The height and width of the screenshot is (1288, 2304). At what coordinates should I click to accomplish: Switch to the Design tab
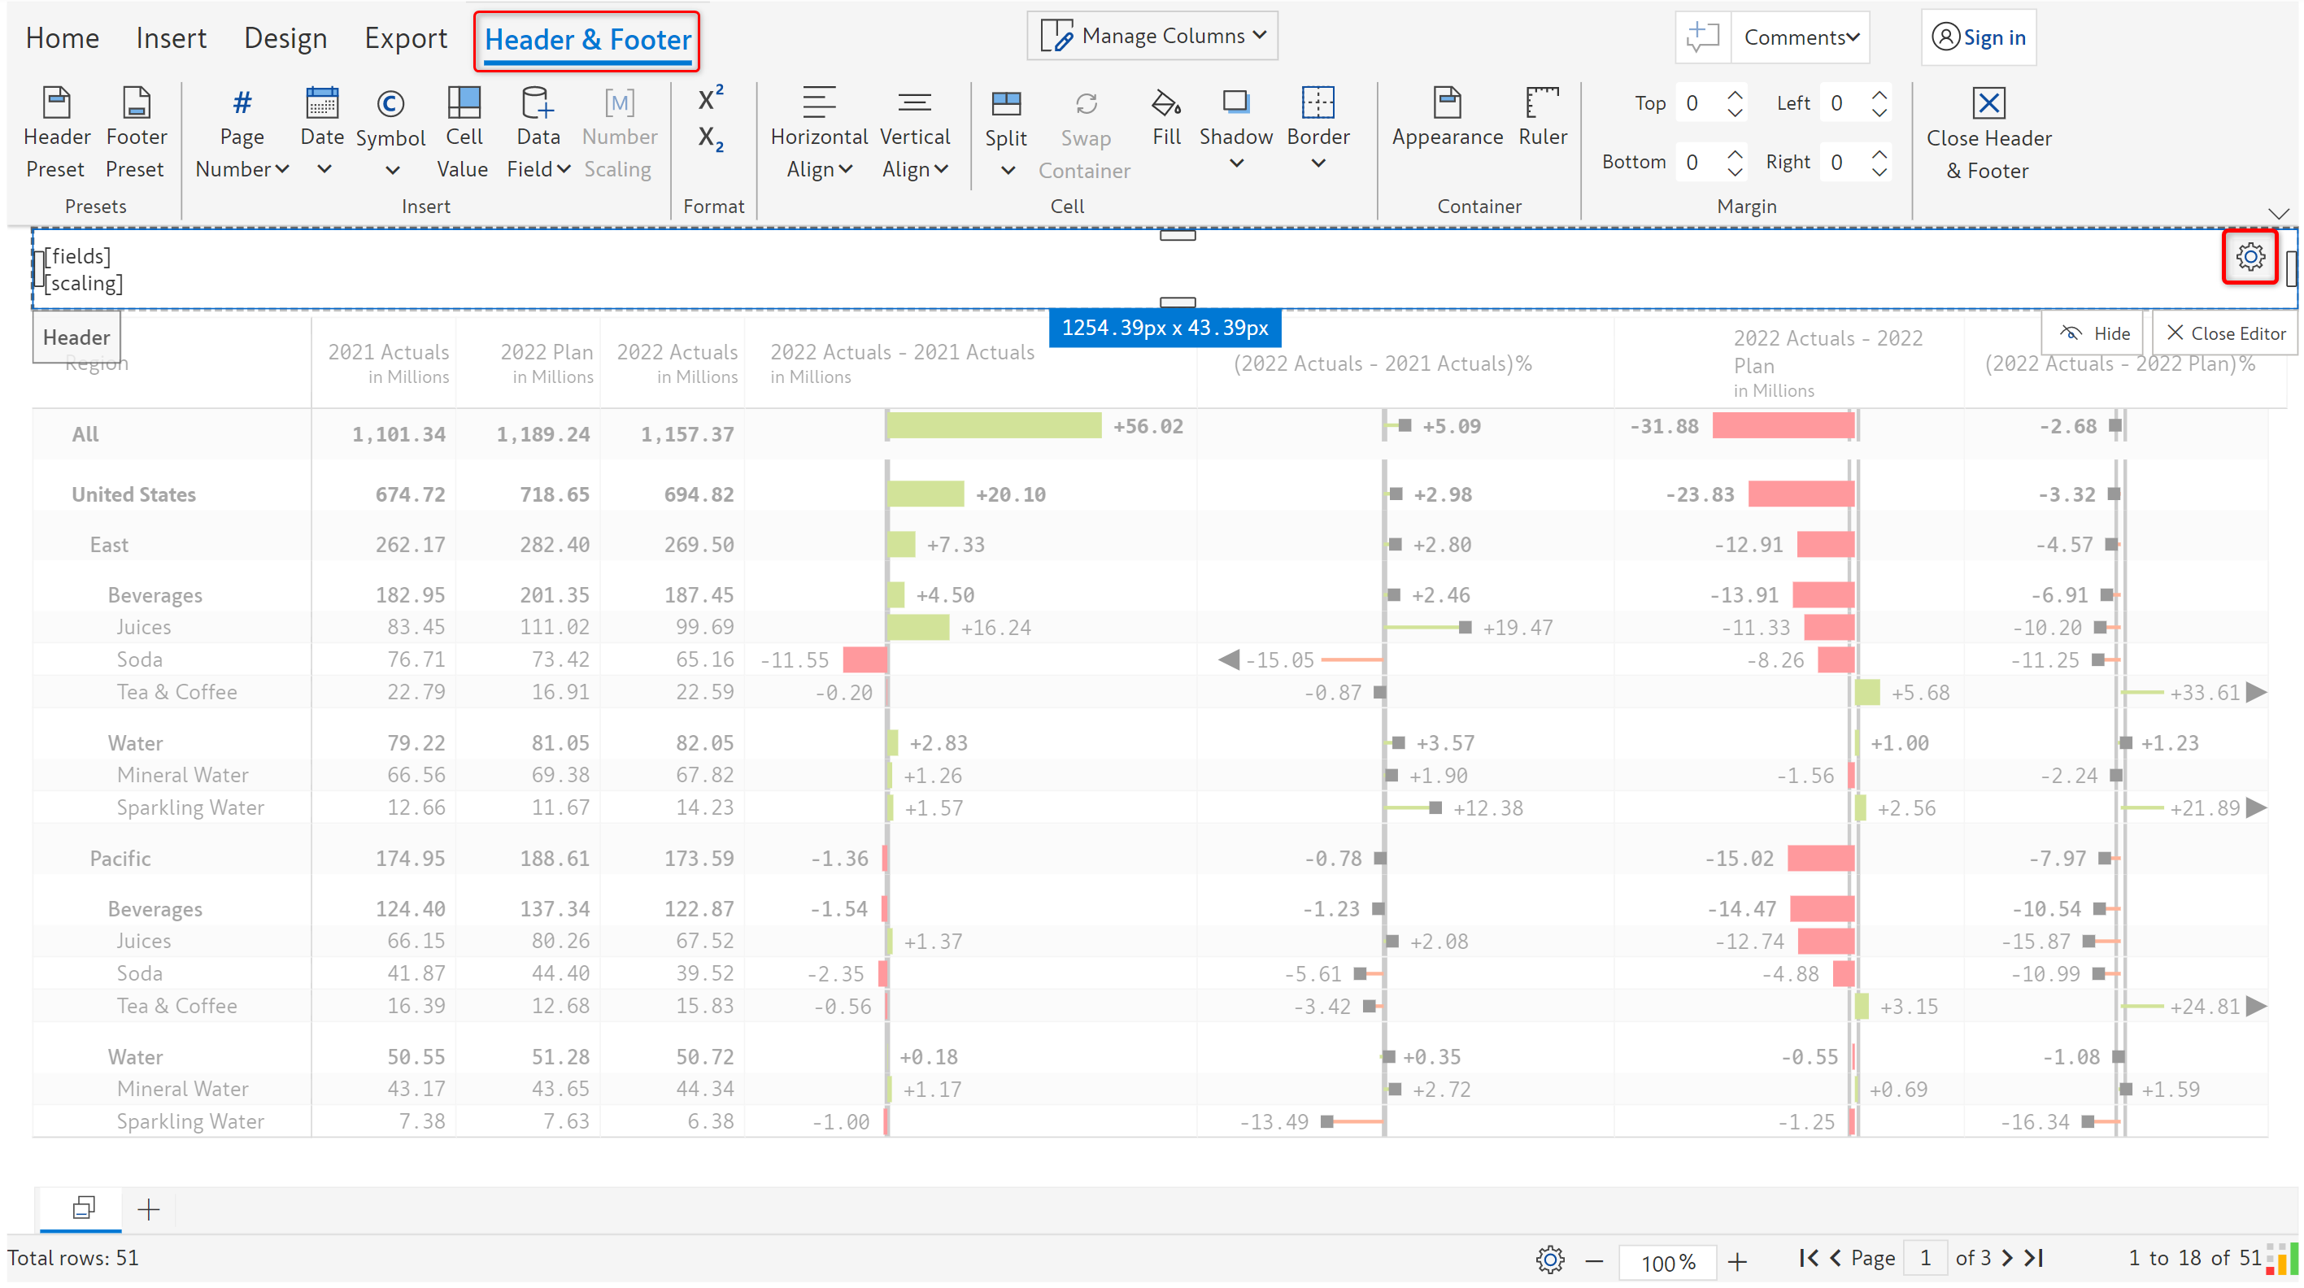285,38
